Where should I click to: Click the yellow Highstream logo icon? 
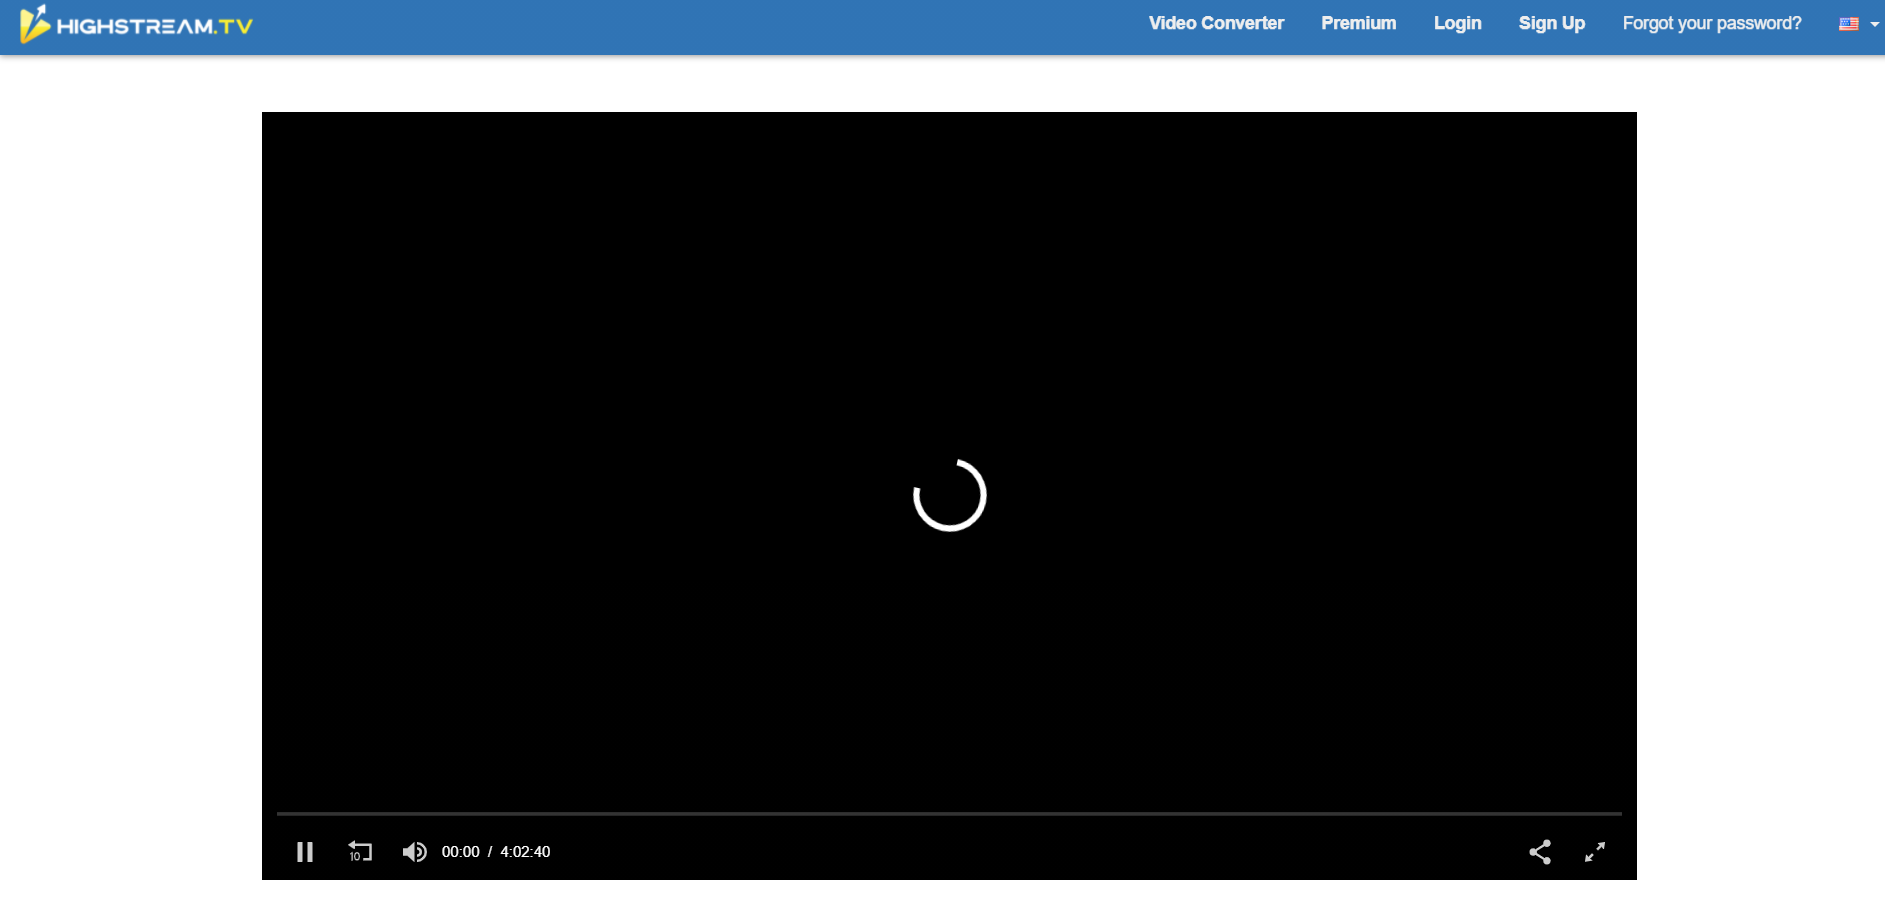tap(34, 25)
